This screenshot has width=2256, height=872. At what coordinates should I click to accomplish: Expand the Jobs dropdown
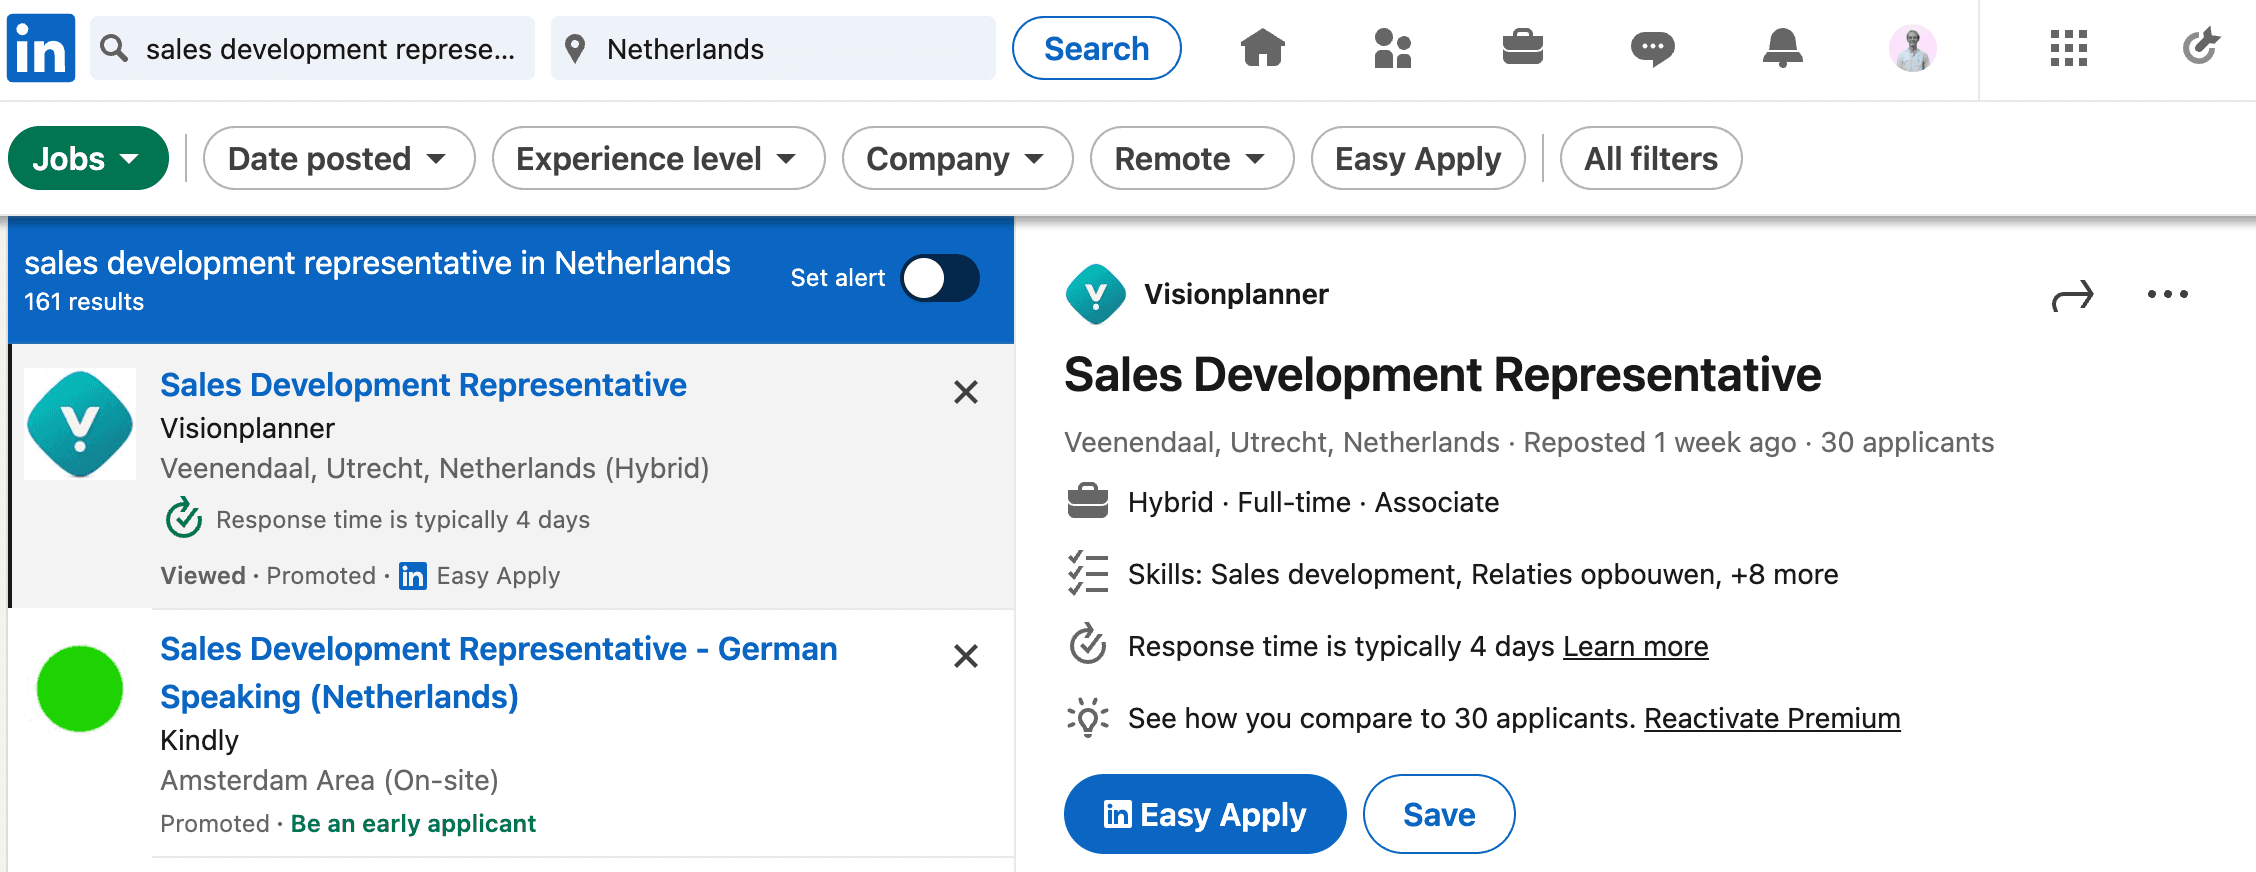click(88, 158)
